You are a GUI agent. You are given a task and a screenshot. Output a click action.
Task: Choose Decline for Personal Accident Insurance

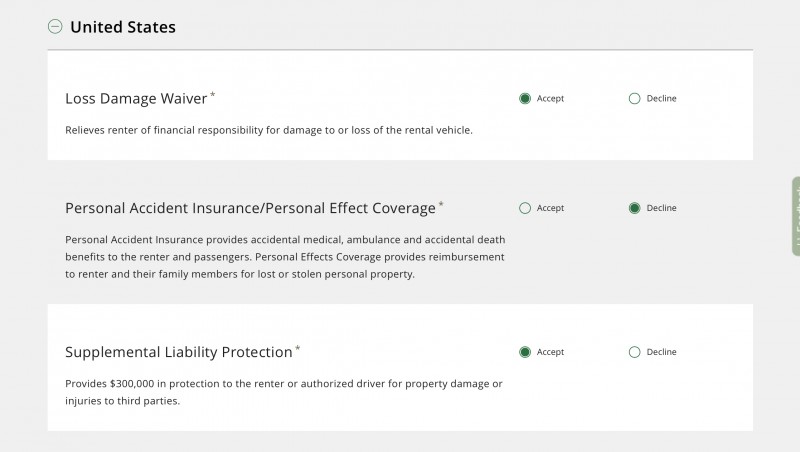coord(634,208)
